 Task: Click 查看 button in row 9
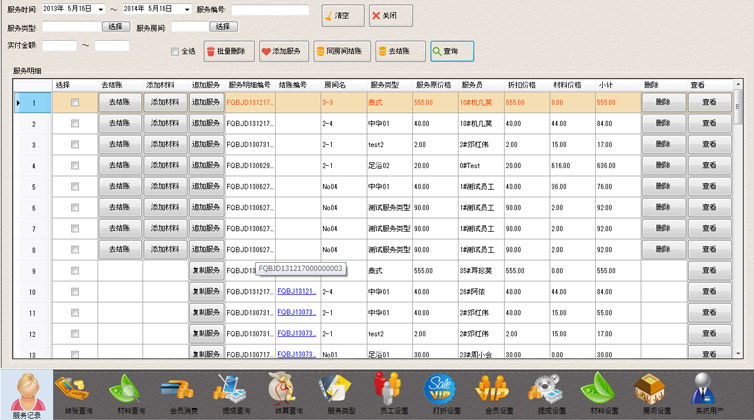coord(710,270)
